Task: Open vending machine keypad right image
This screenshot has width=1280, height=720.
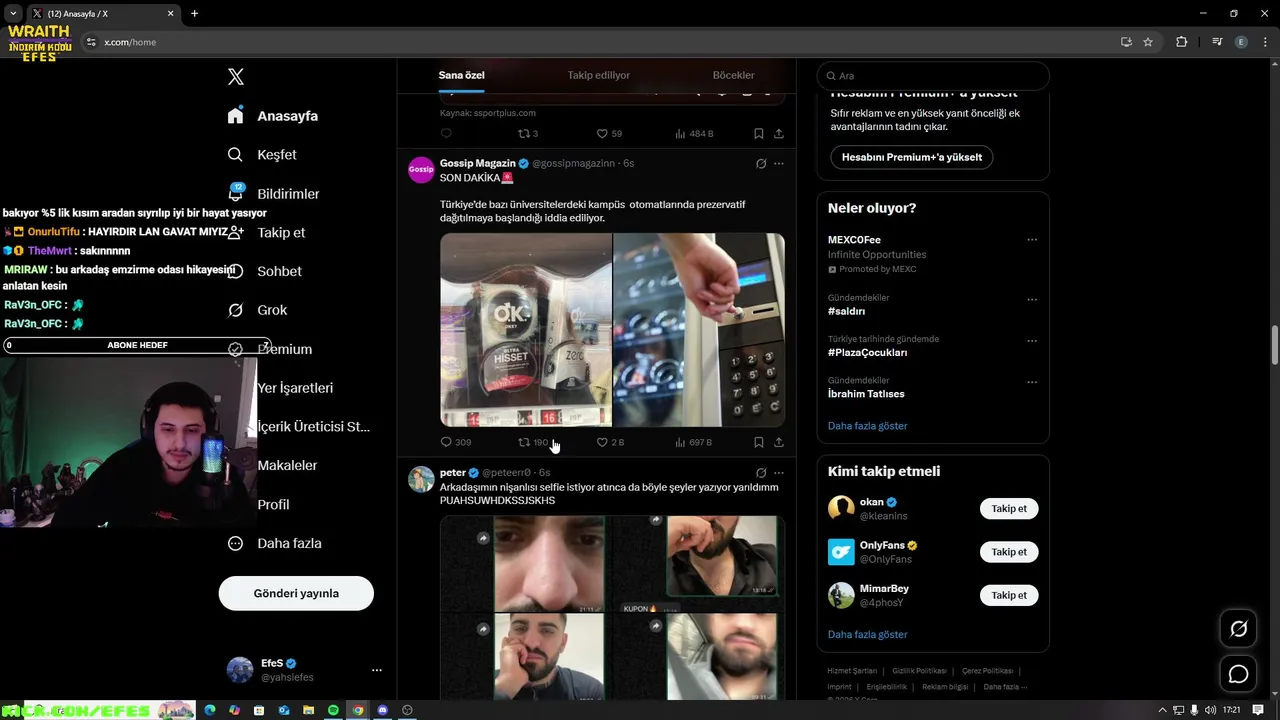Action: point(699,330)
